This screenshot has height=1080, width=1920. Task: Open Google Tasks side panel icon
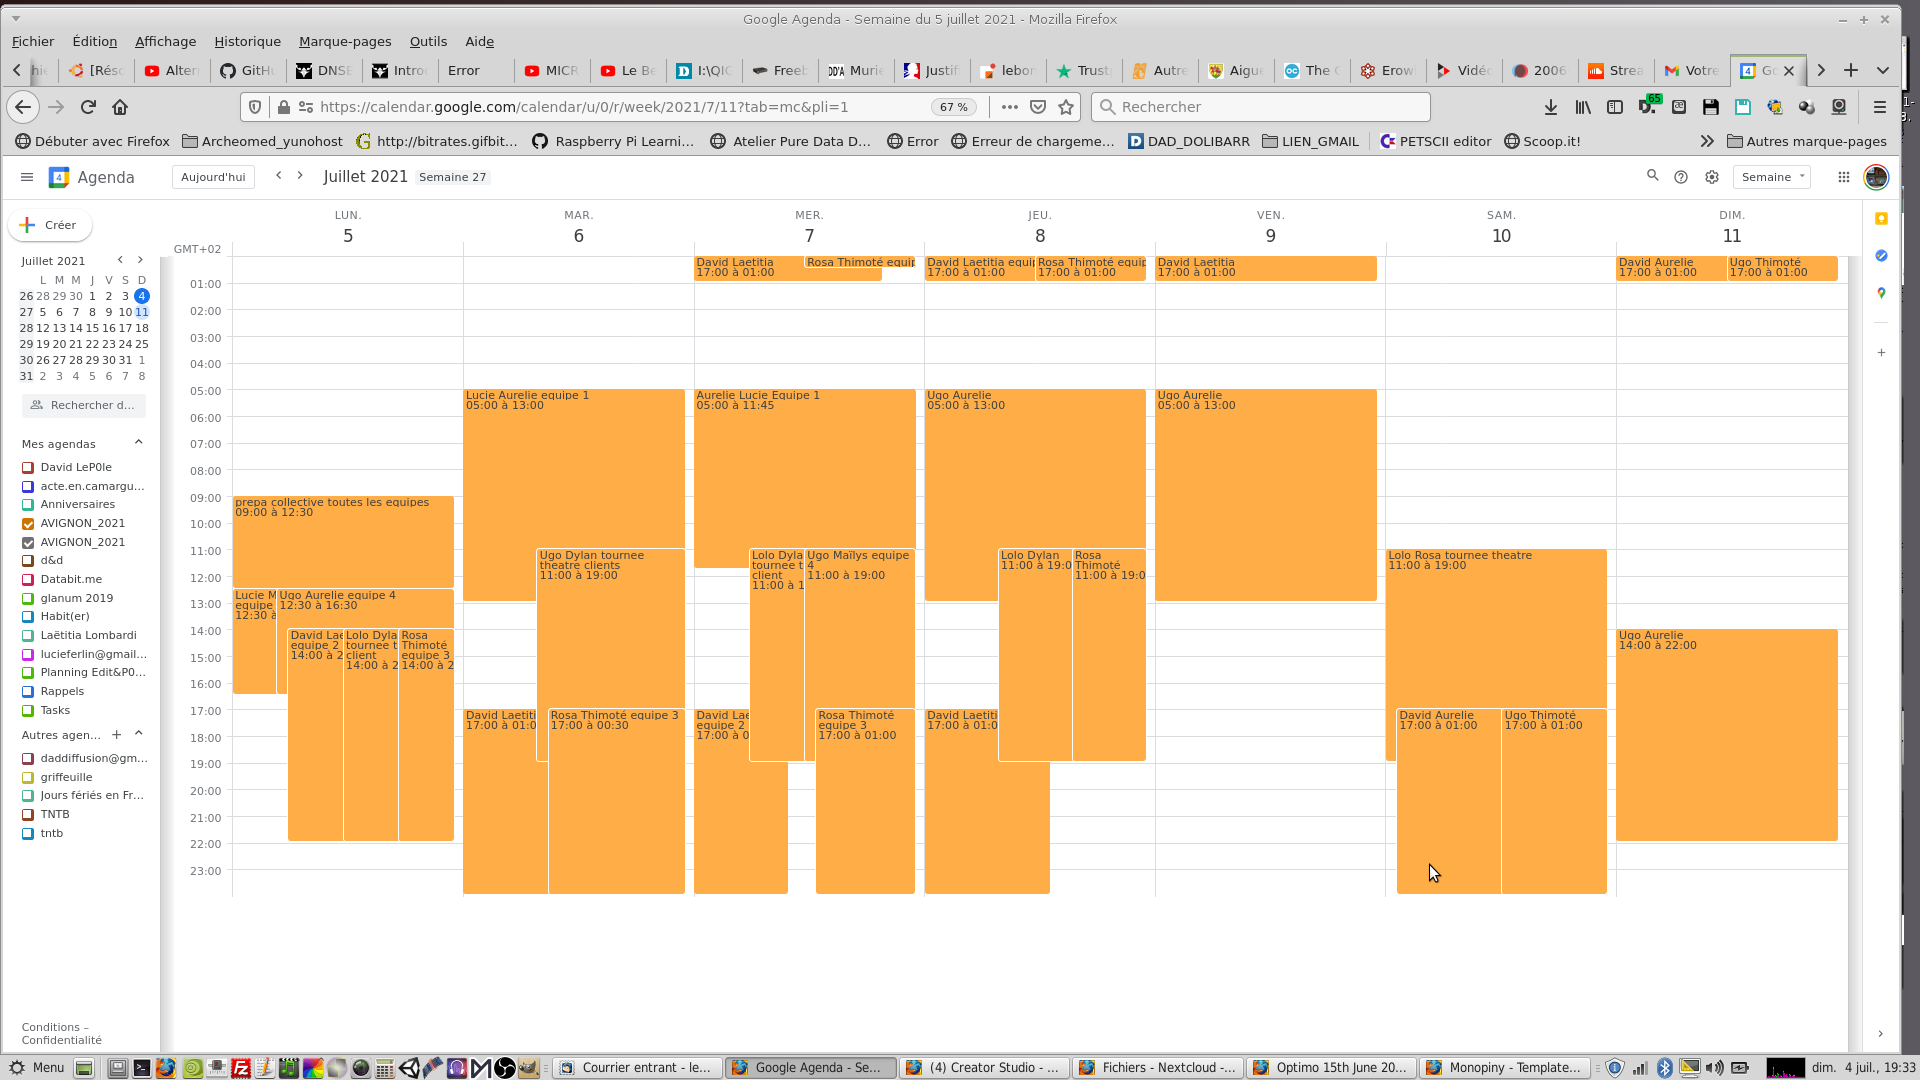(1881, 256)
